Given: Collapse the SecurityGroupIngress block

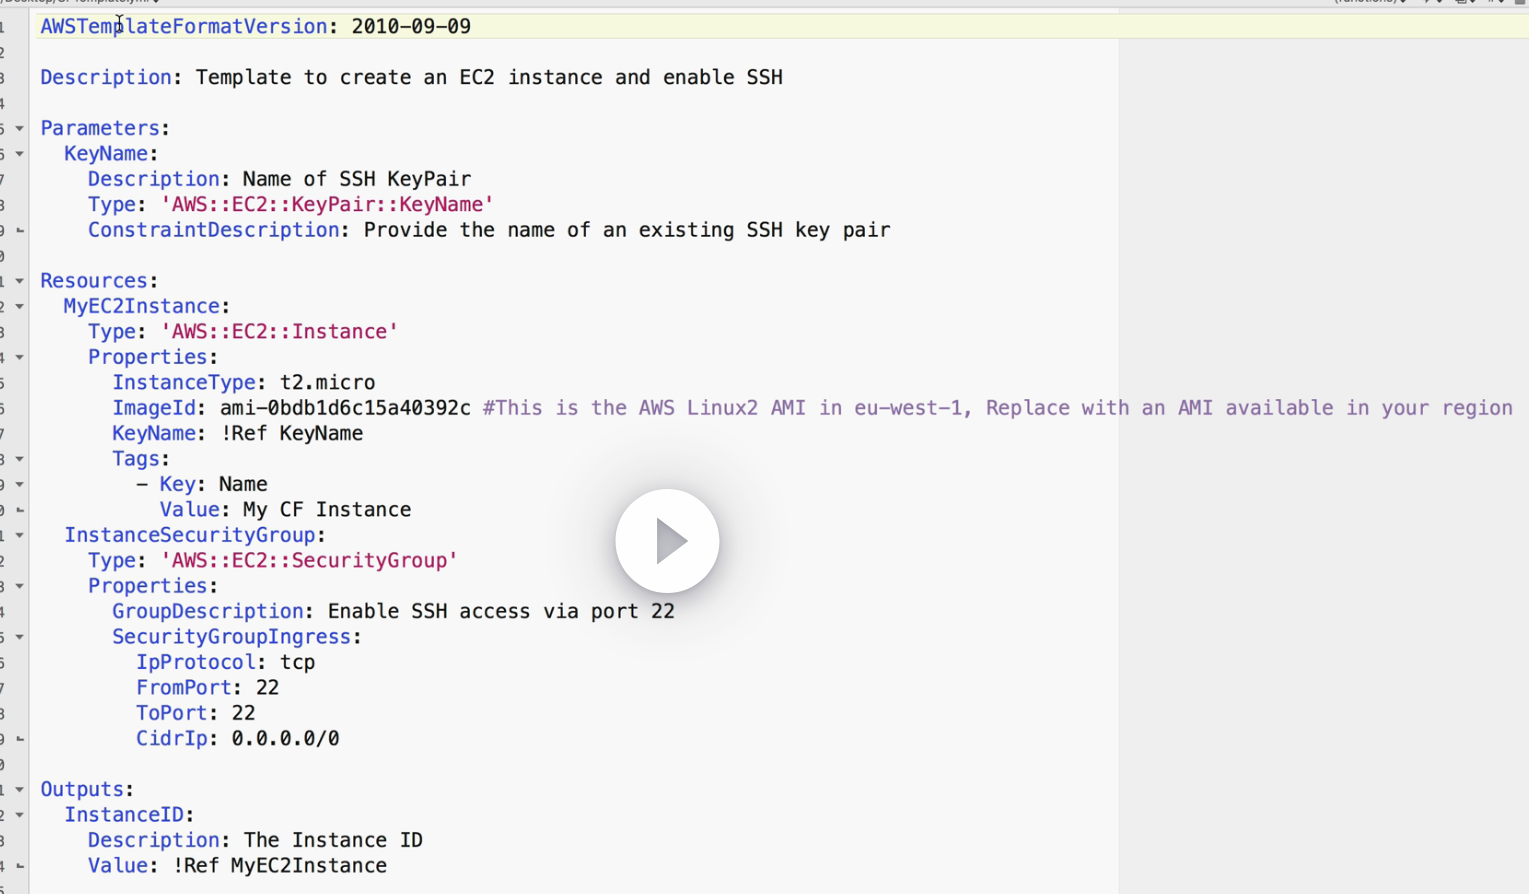Looking at the screenshot, I should [x=19, y=637].
